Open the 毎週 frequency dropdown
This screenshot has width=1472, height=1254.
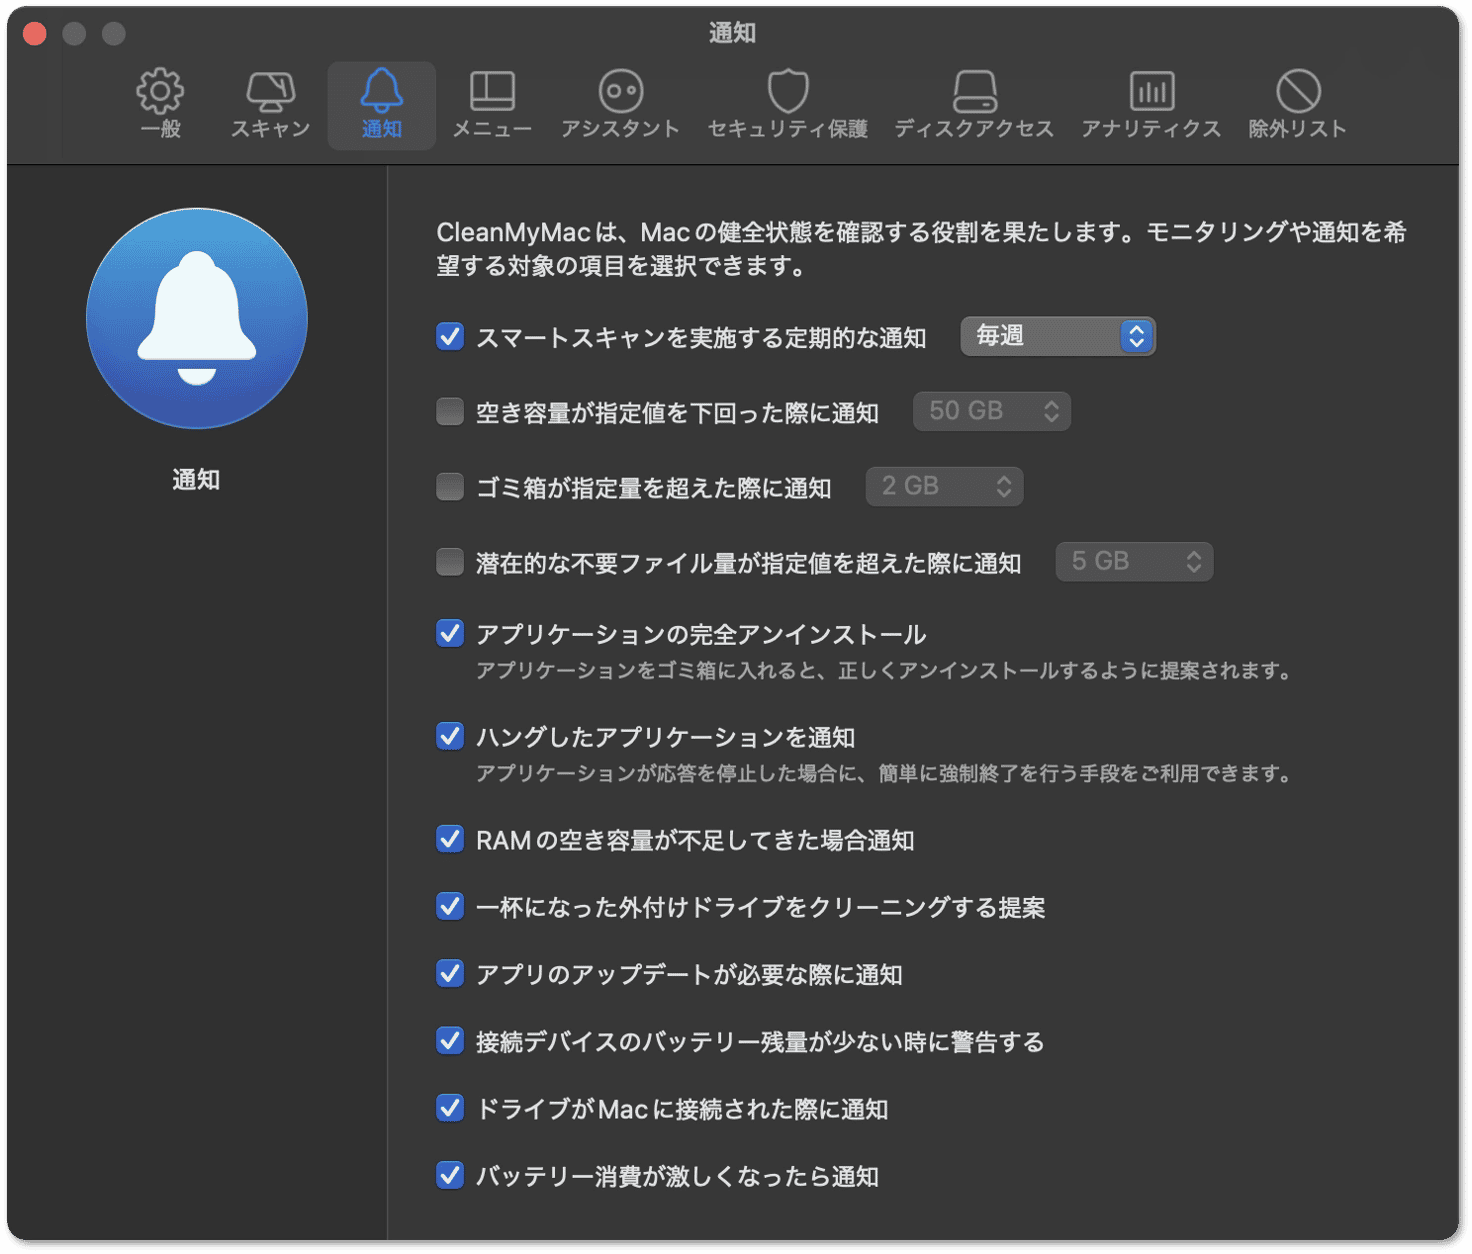pos(1058,336)
